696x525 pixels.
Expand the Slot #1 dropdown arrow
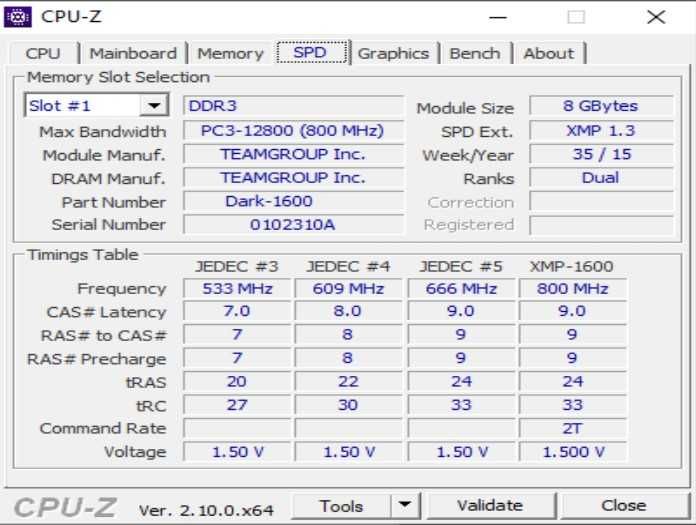pyautogui.click(x=154, y=106)
